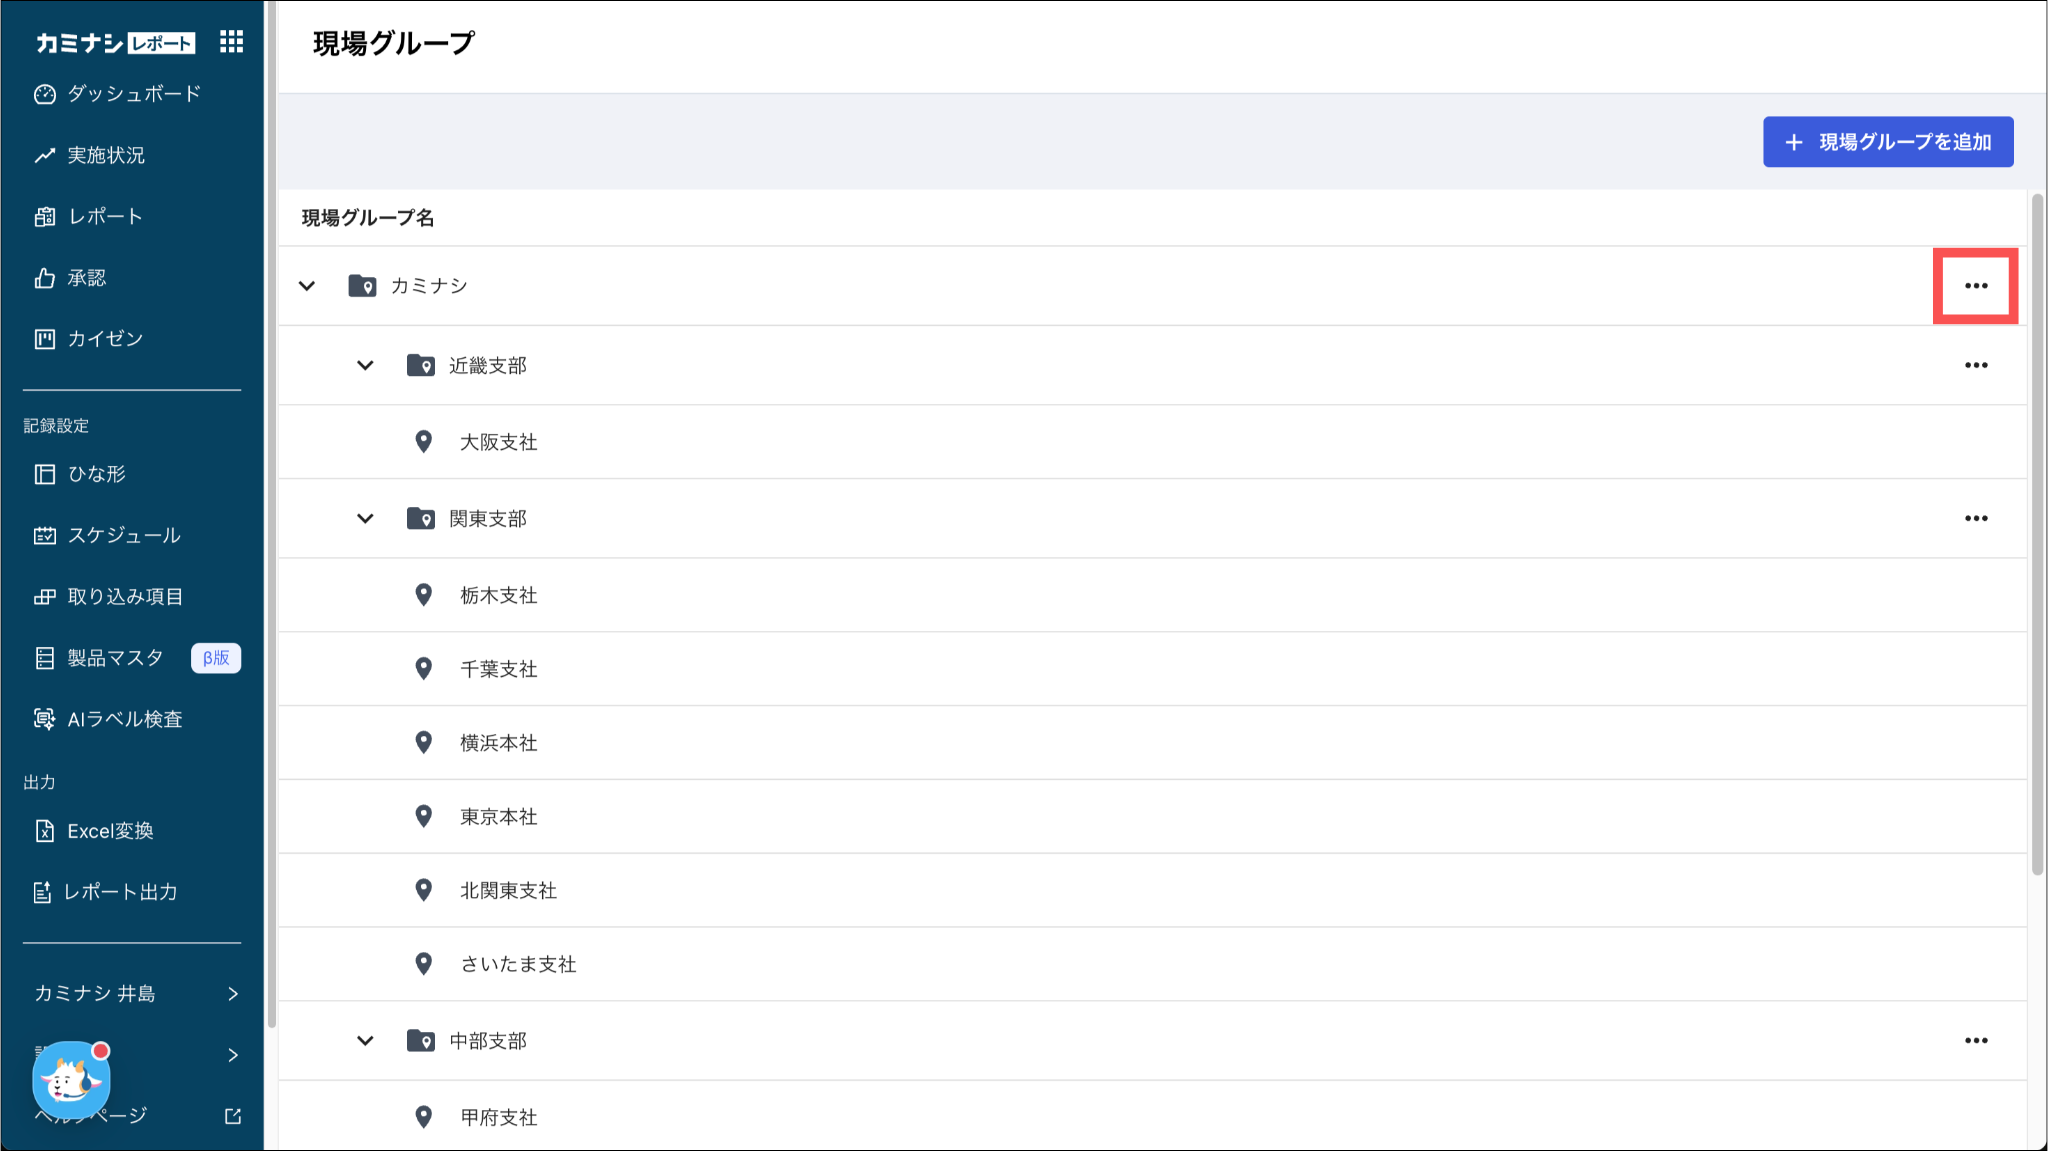Open the more options menu for カミナシ
The height and width of the screenshot is (1151, 2048).
click(x=1975, y=286)
